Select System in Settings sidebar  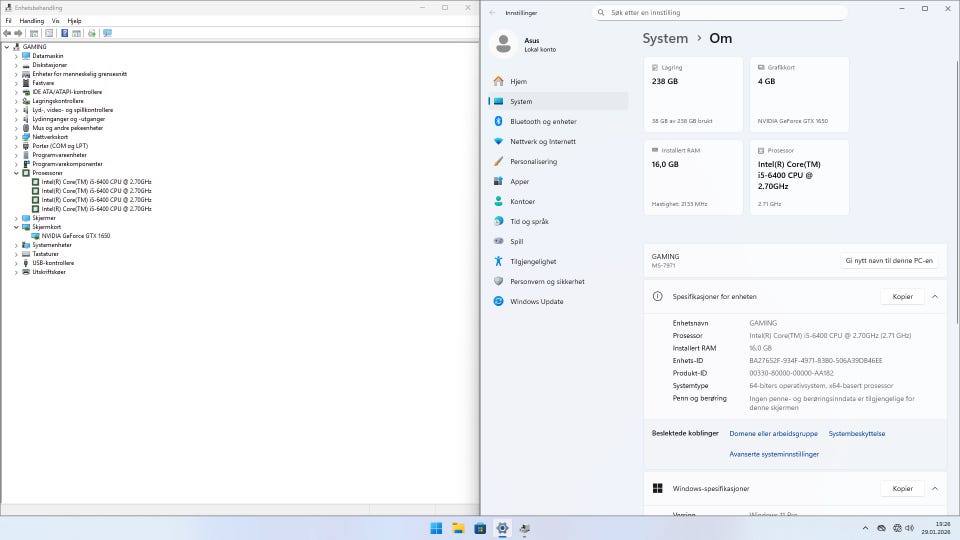point(558,102)
